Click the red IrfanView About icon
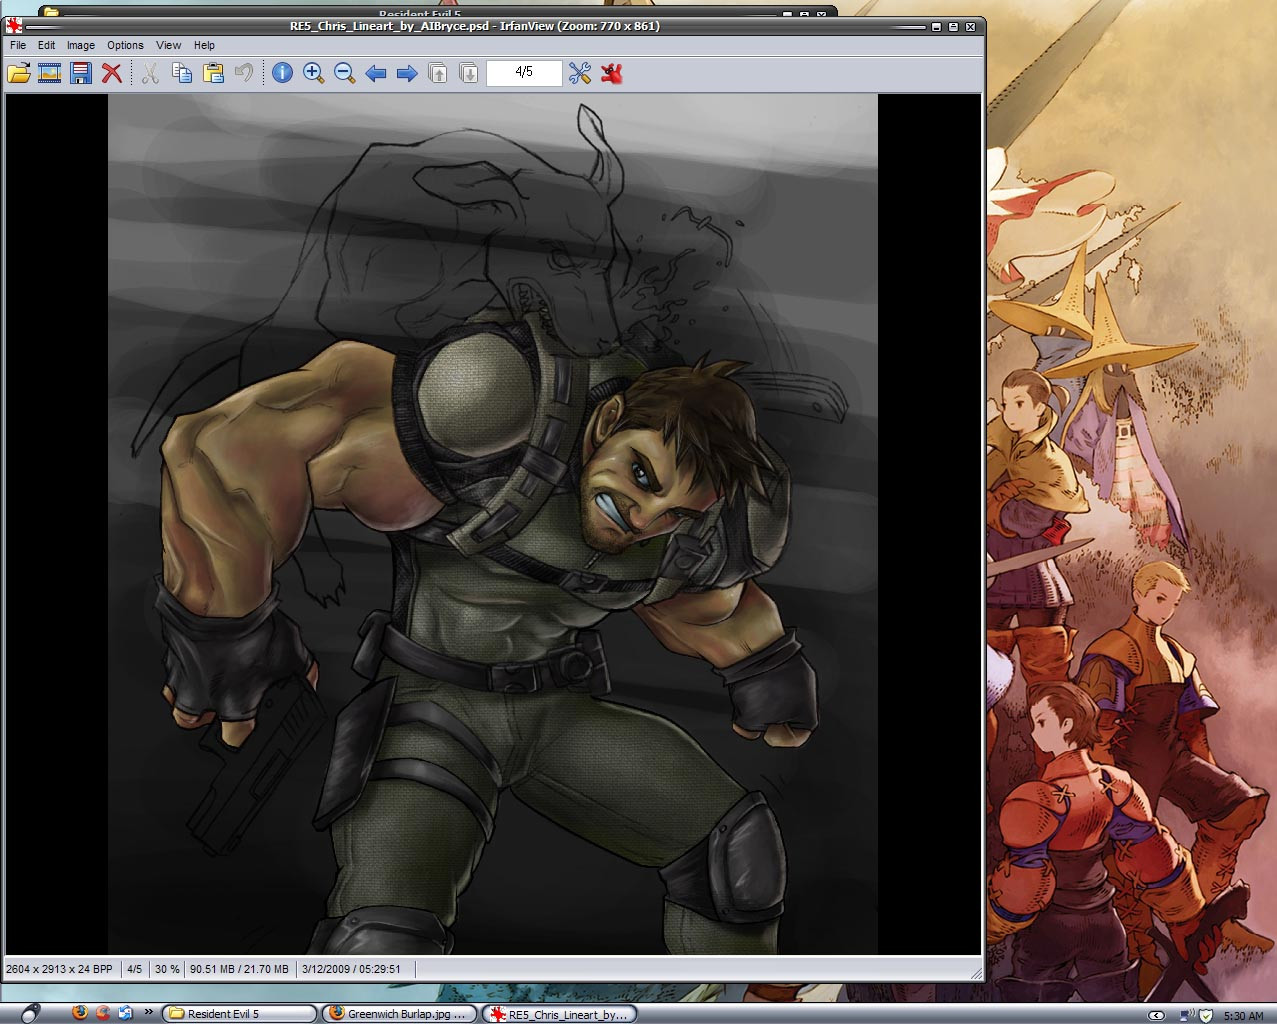1277x1024 pixels. click(x=612, y=73)
